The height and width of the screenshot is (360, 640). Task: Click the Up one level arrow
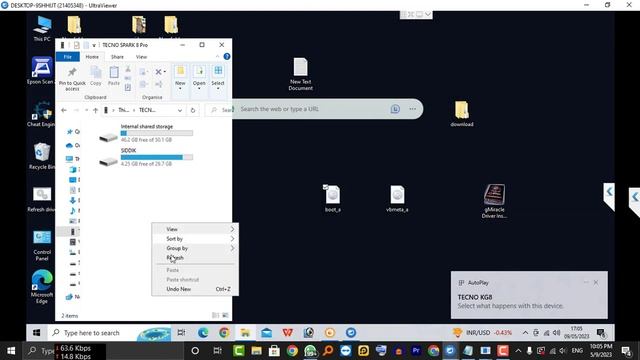[x=95, y=110]
